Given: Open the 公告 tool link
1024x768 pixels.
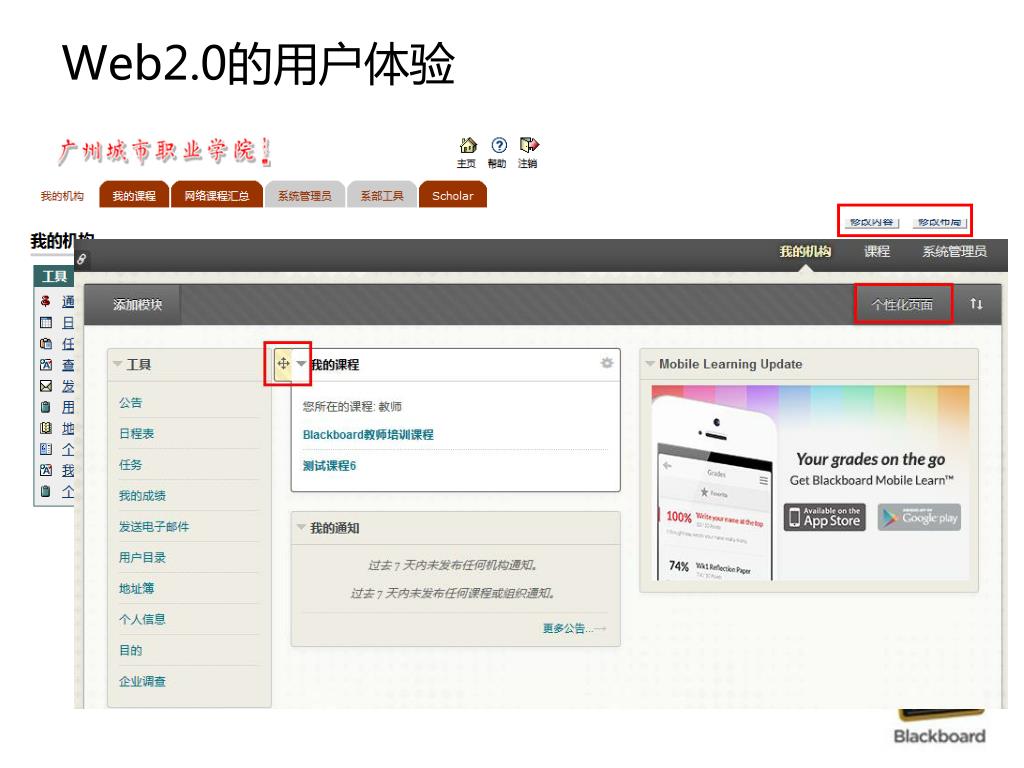Looking at the screenshot, I should (x=131, y=402).
